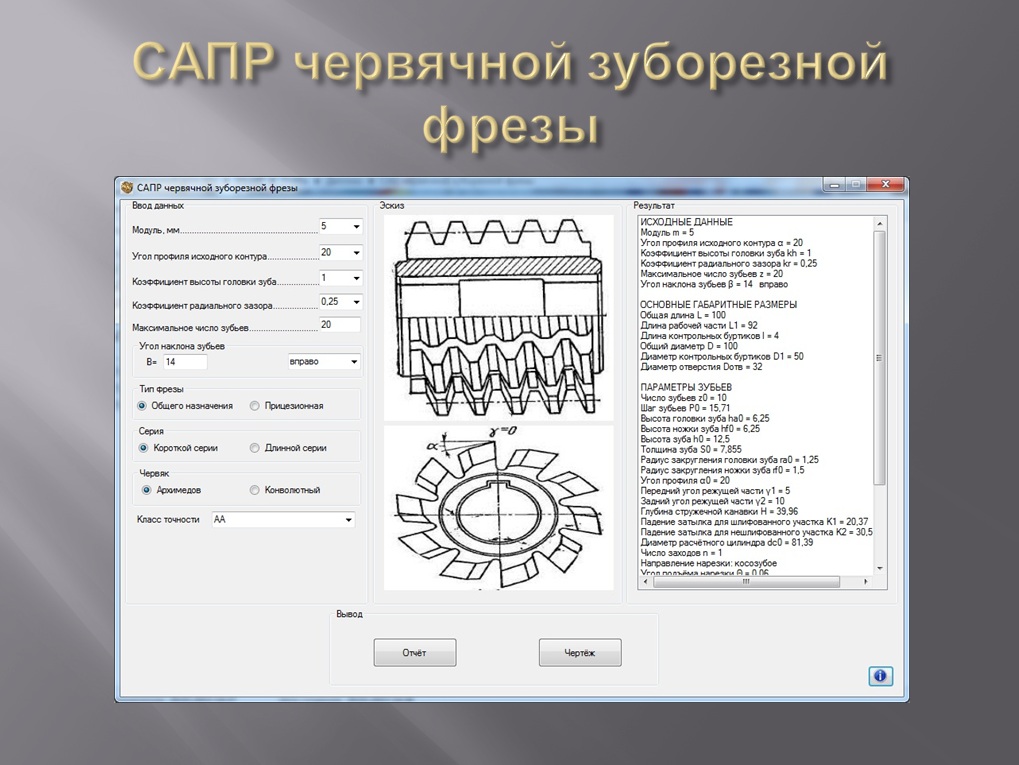
Task: Click the line Число заходов n = 1
Action: tap(681, 553)
